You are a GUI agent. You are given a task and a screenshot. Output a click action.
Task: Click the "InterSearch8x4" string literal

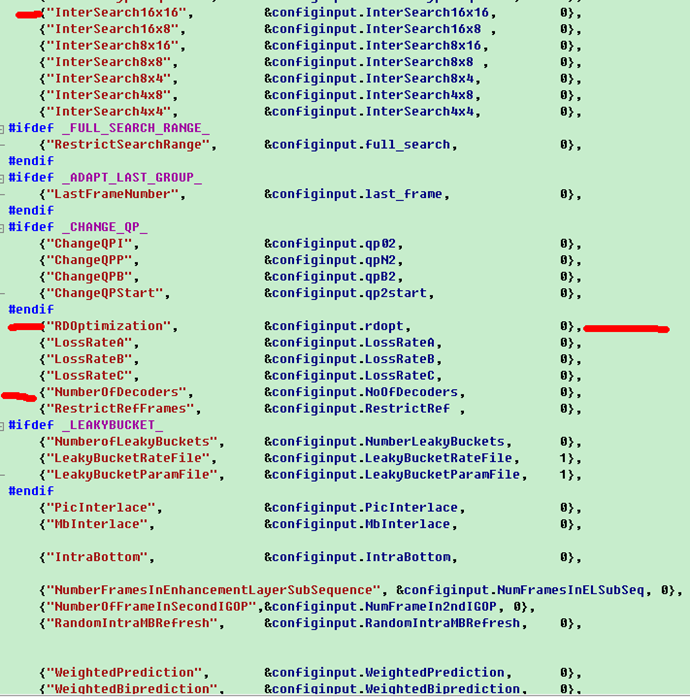coord(108,79)
